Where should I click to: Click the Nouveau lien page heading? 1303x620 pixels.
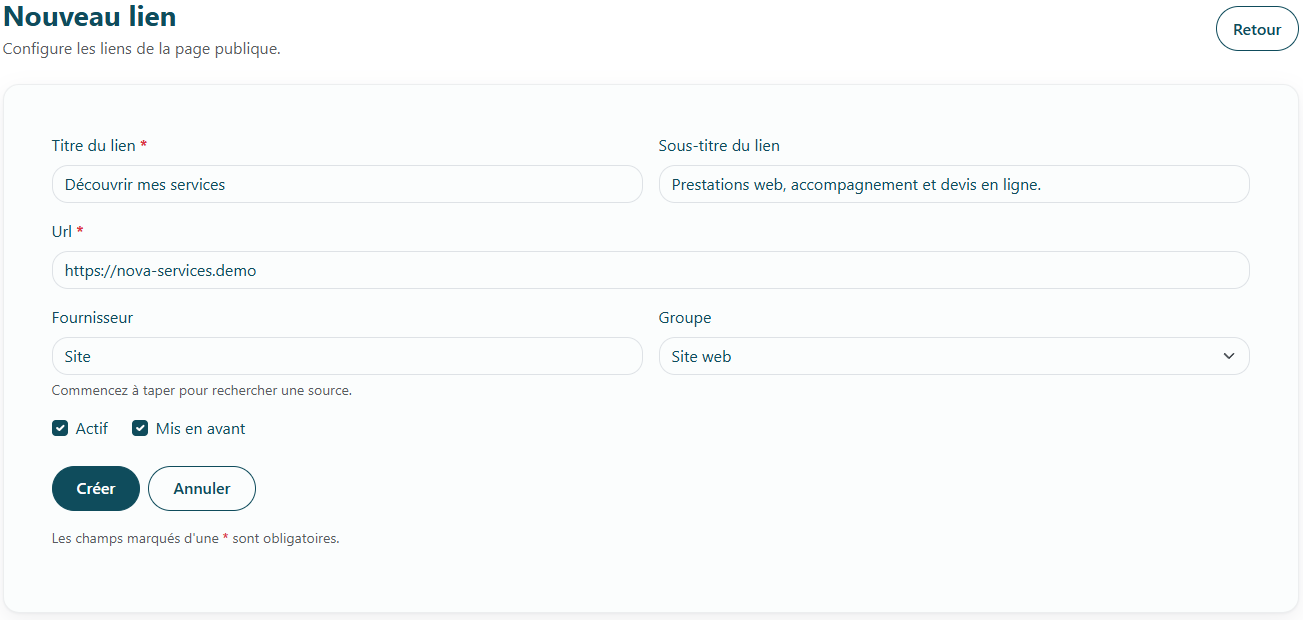pyautogui.click(x=90, y=16)
